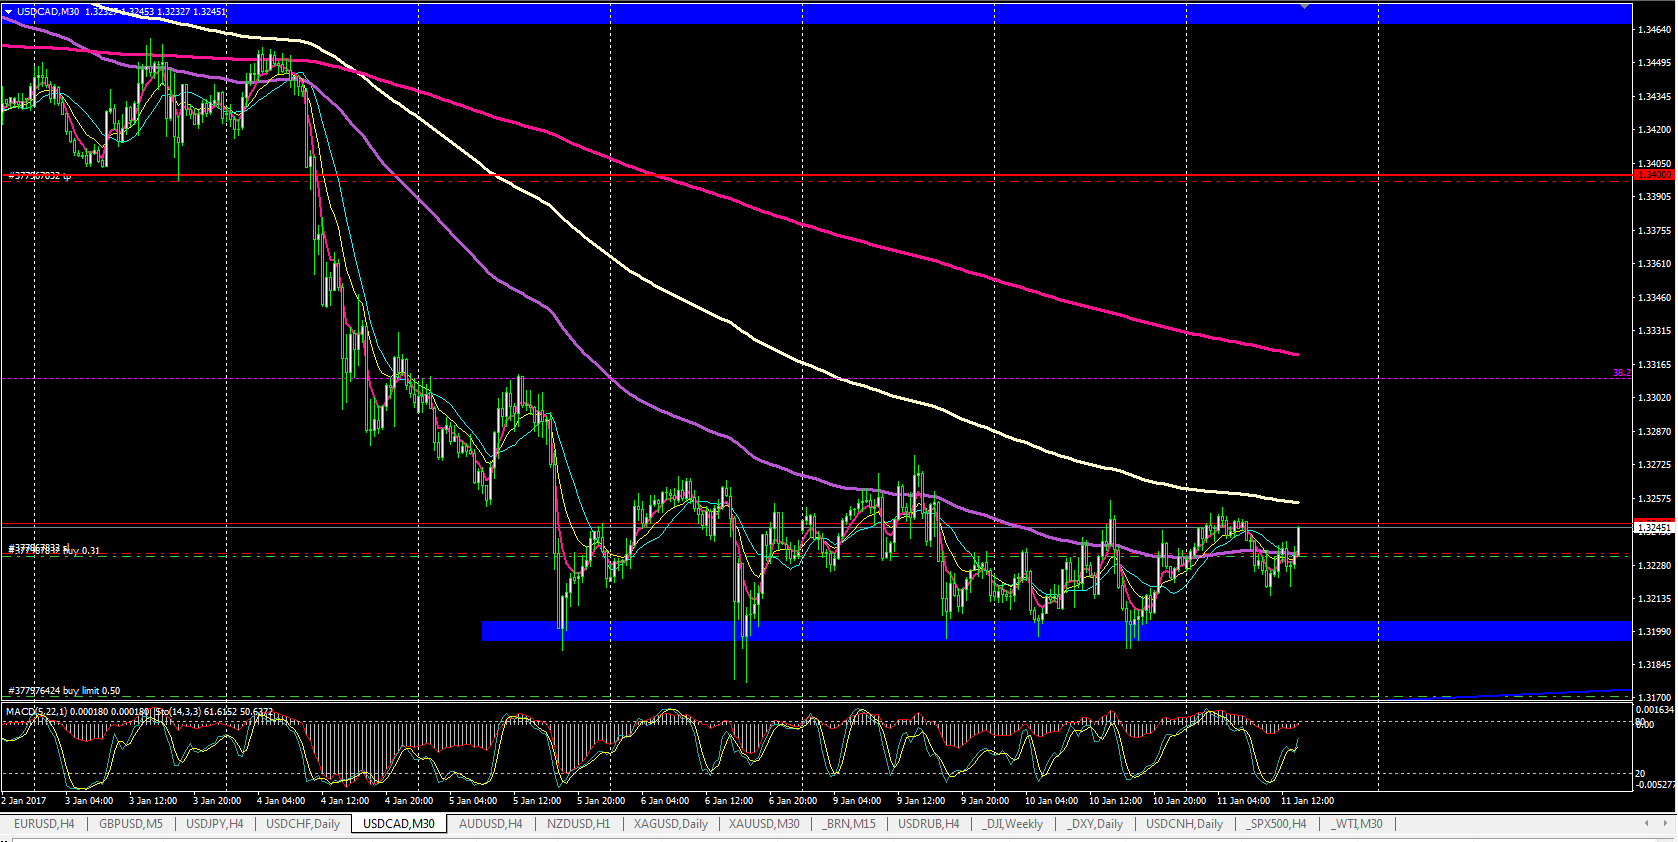Select the USDJPY,H4 chart tab
This screenshot has height=842, width=1678.
tap(215, 824)
